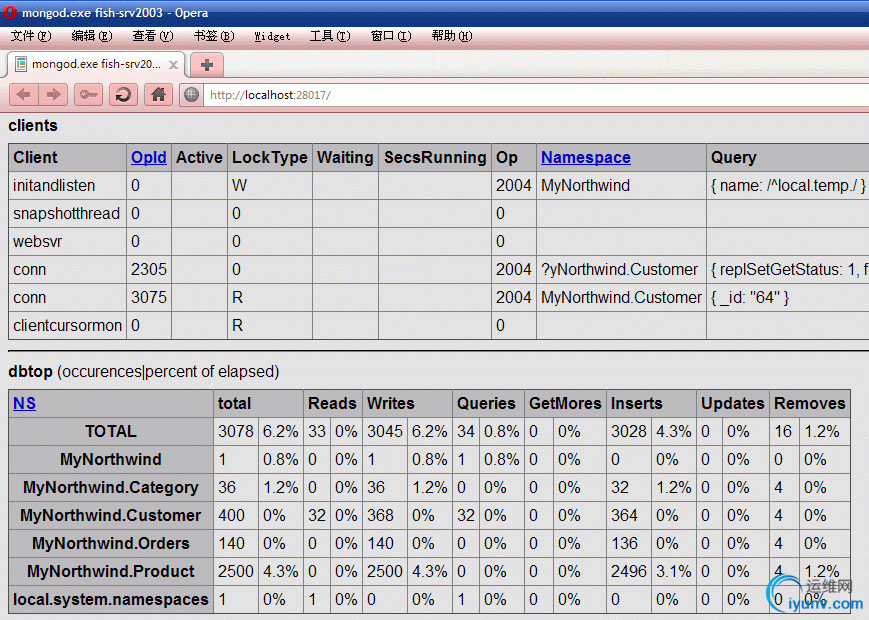This screenshot has width=869, height=620.
Task: Select the MyNorthwind.Product row label
Action: point(111,571)
